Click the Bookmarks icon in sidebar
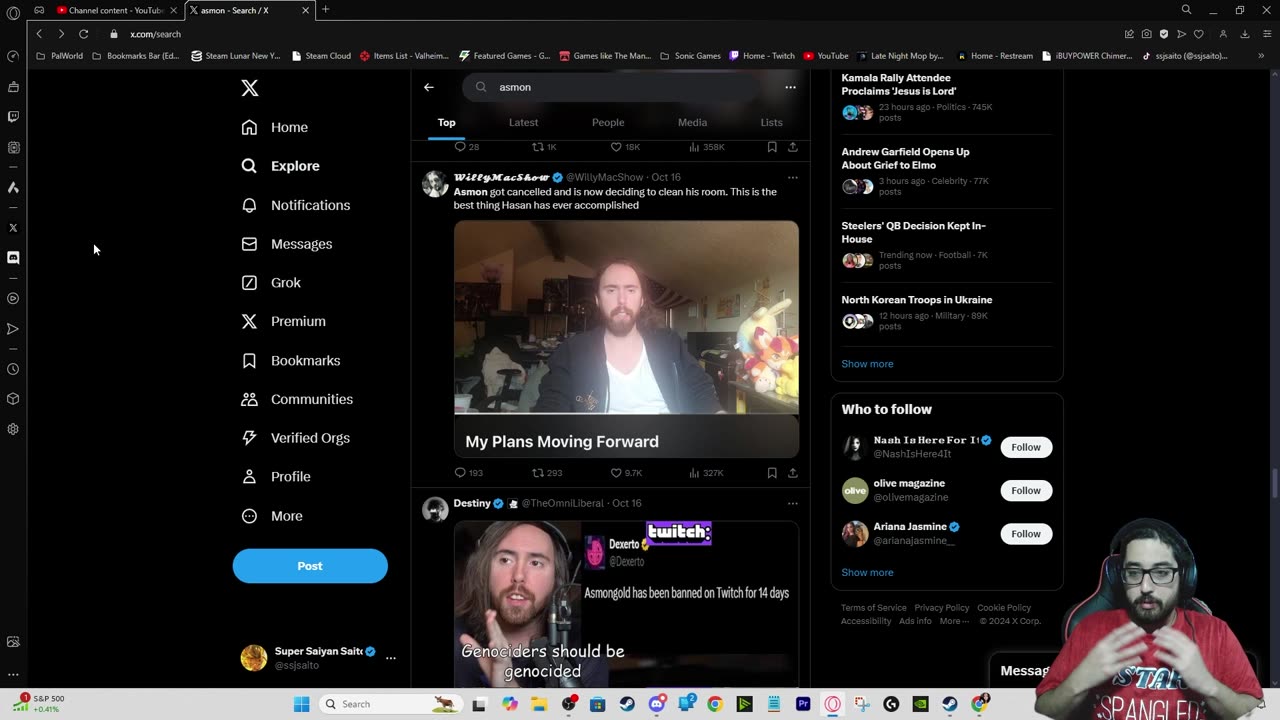 (x=249, y=360)
